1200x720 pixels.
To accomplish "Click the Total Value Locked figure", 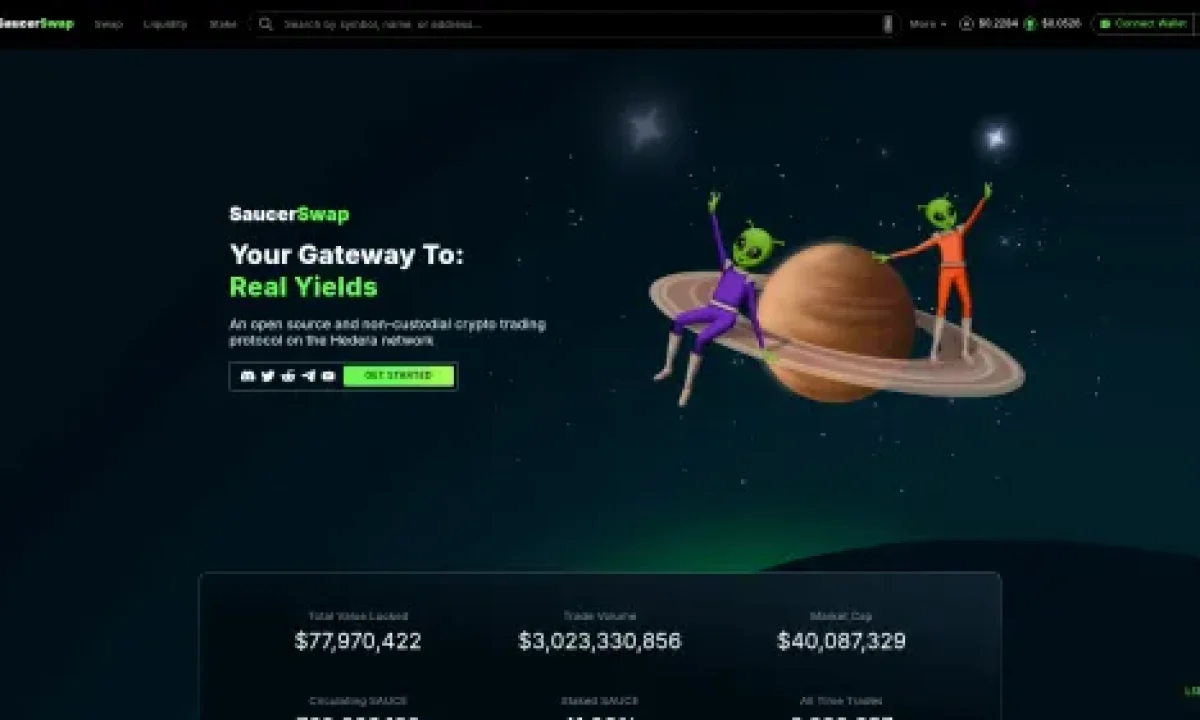I will [x=358, y=642].
